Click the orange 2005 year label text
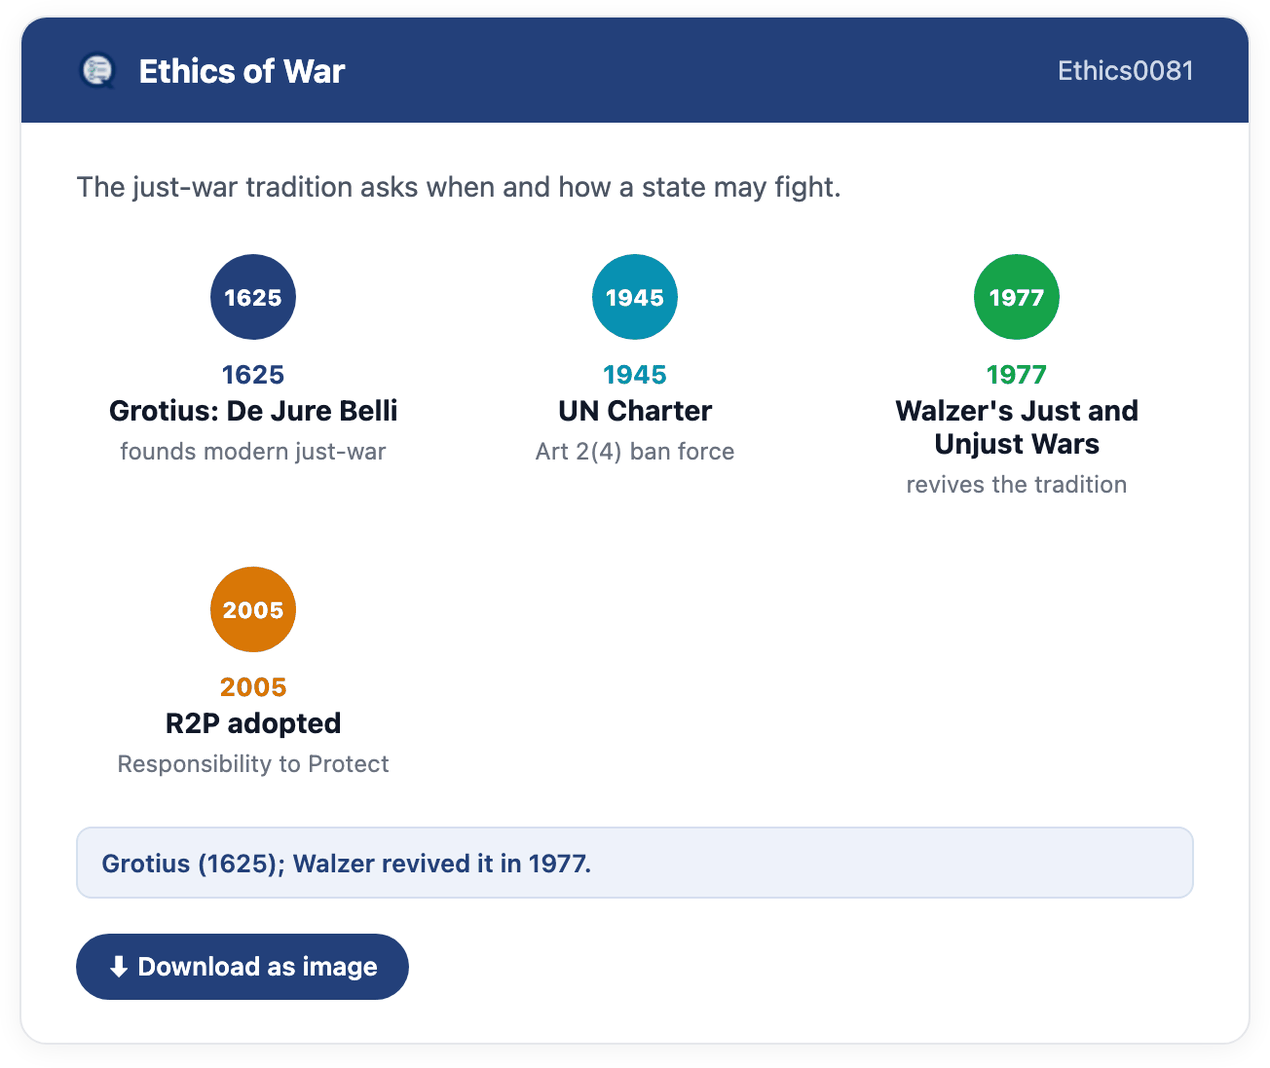 253,687
